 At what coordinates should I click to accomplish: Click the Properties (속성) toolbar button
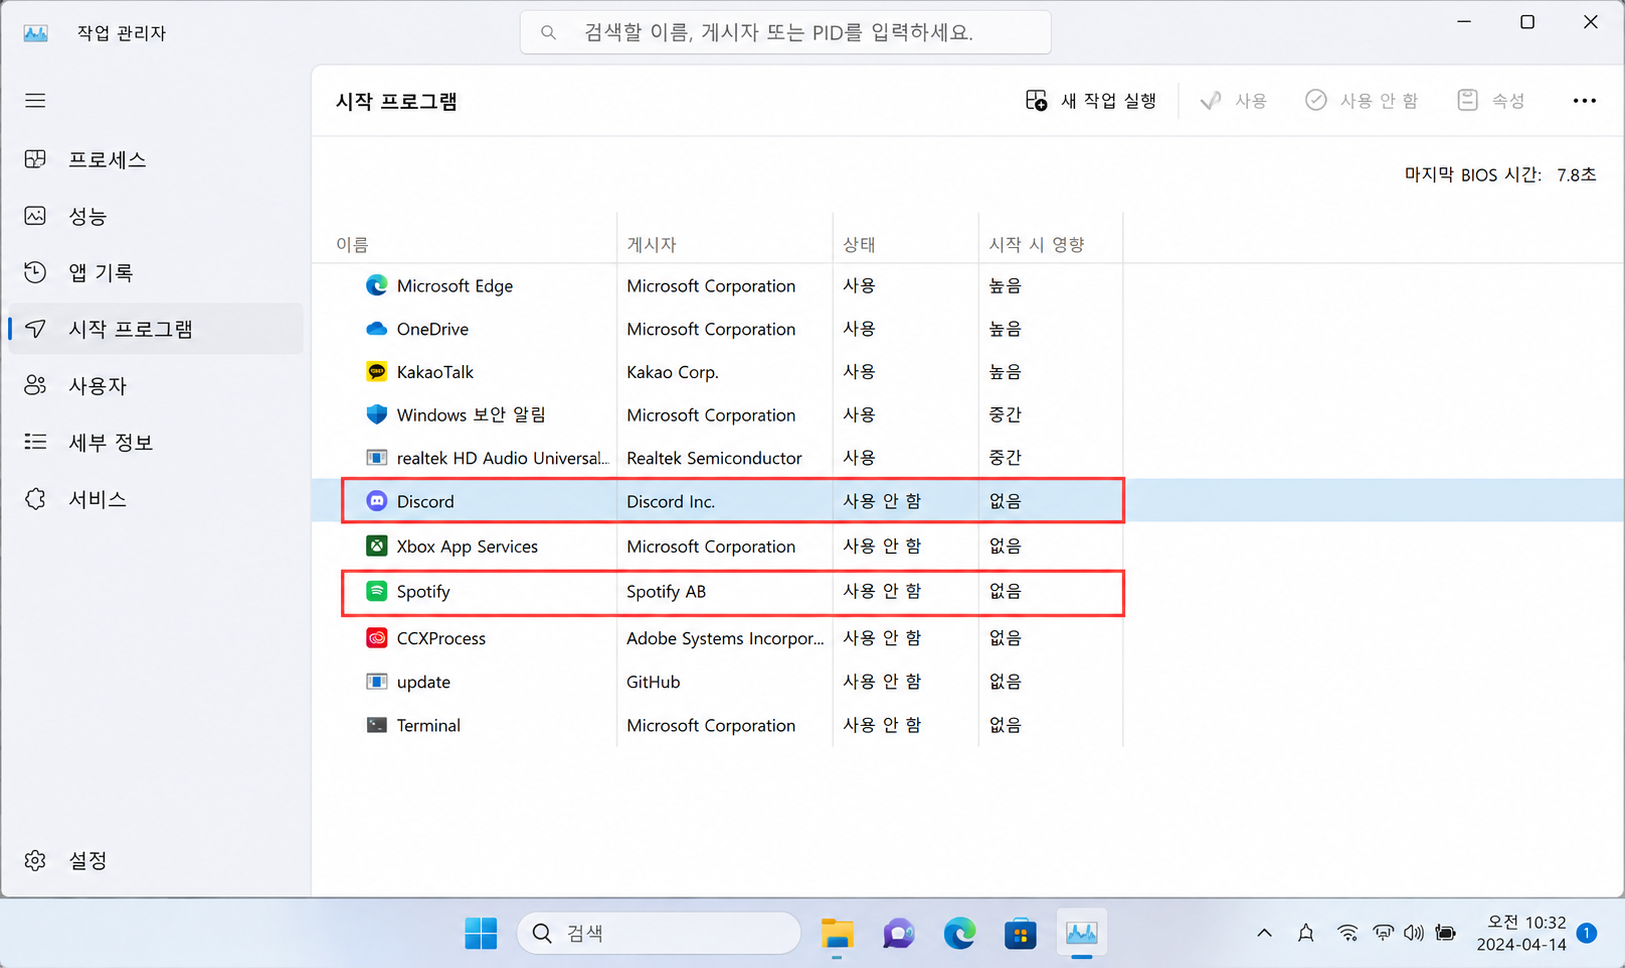point(1491,100)
